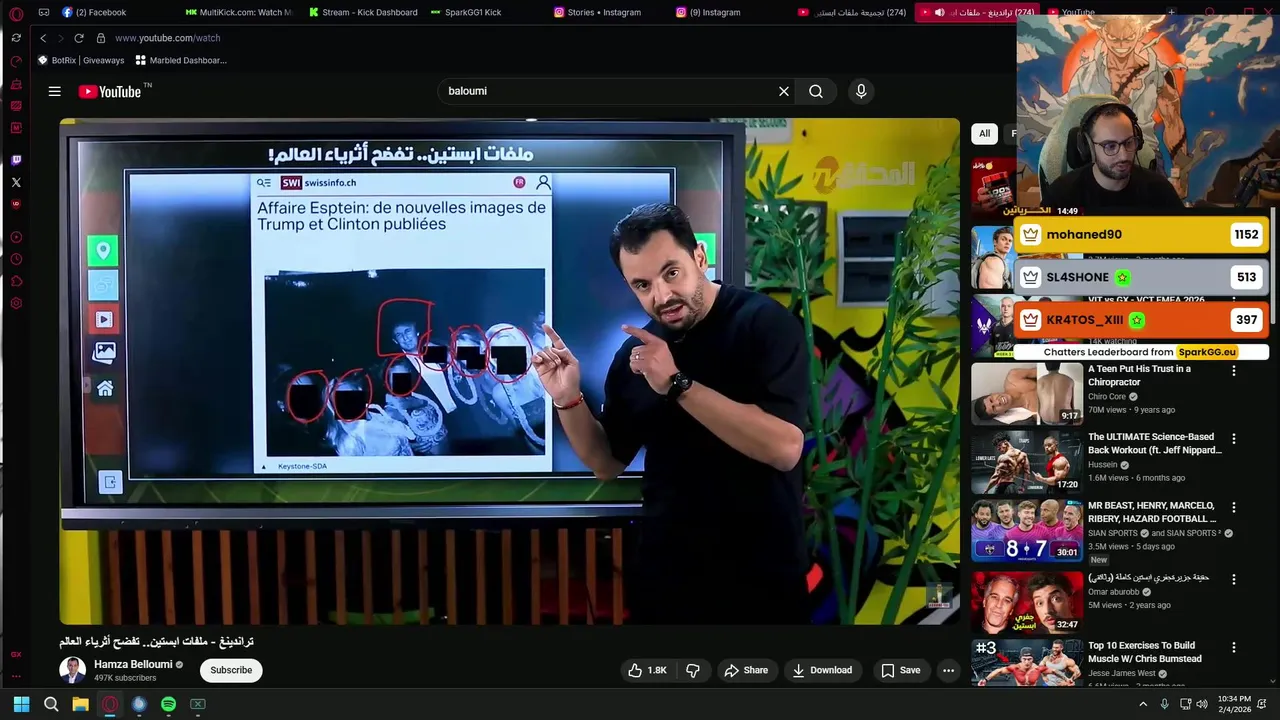1280x720 pixels.
Task: Save the video to playlist
Action: (x=900, y=670)
